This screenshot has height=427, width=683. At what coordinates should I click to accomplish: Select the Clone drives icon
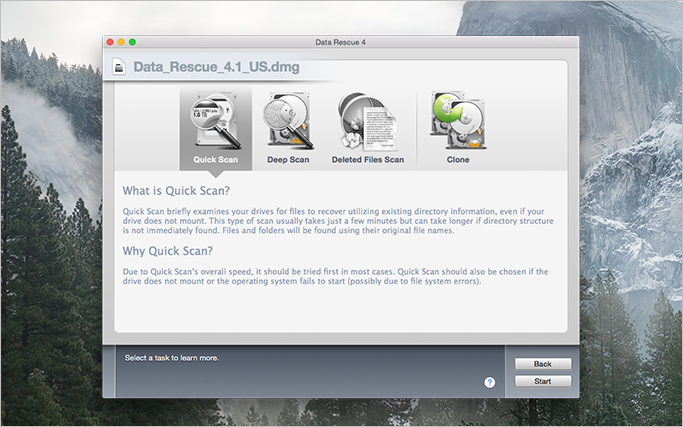(x=458, y=120)
